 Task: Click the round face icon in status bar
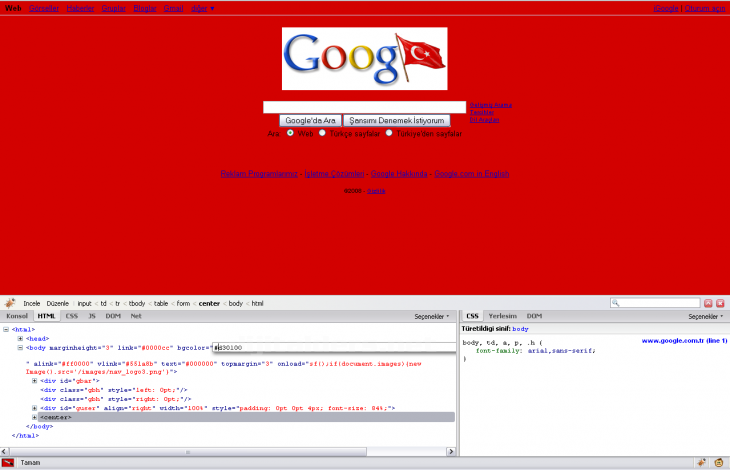pyautogui.click(x=719, y=463)
